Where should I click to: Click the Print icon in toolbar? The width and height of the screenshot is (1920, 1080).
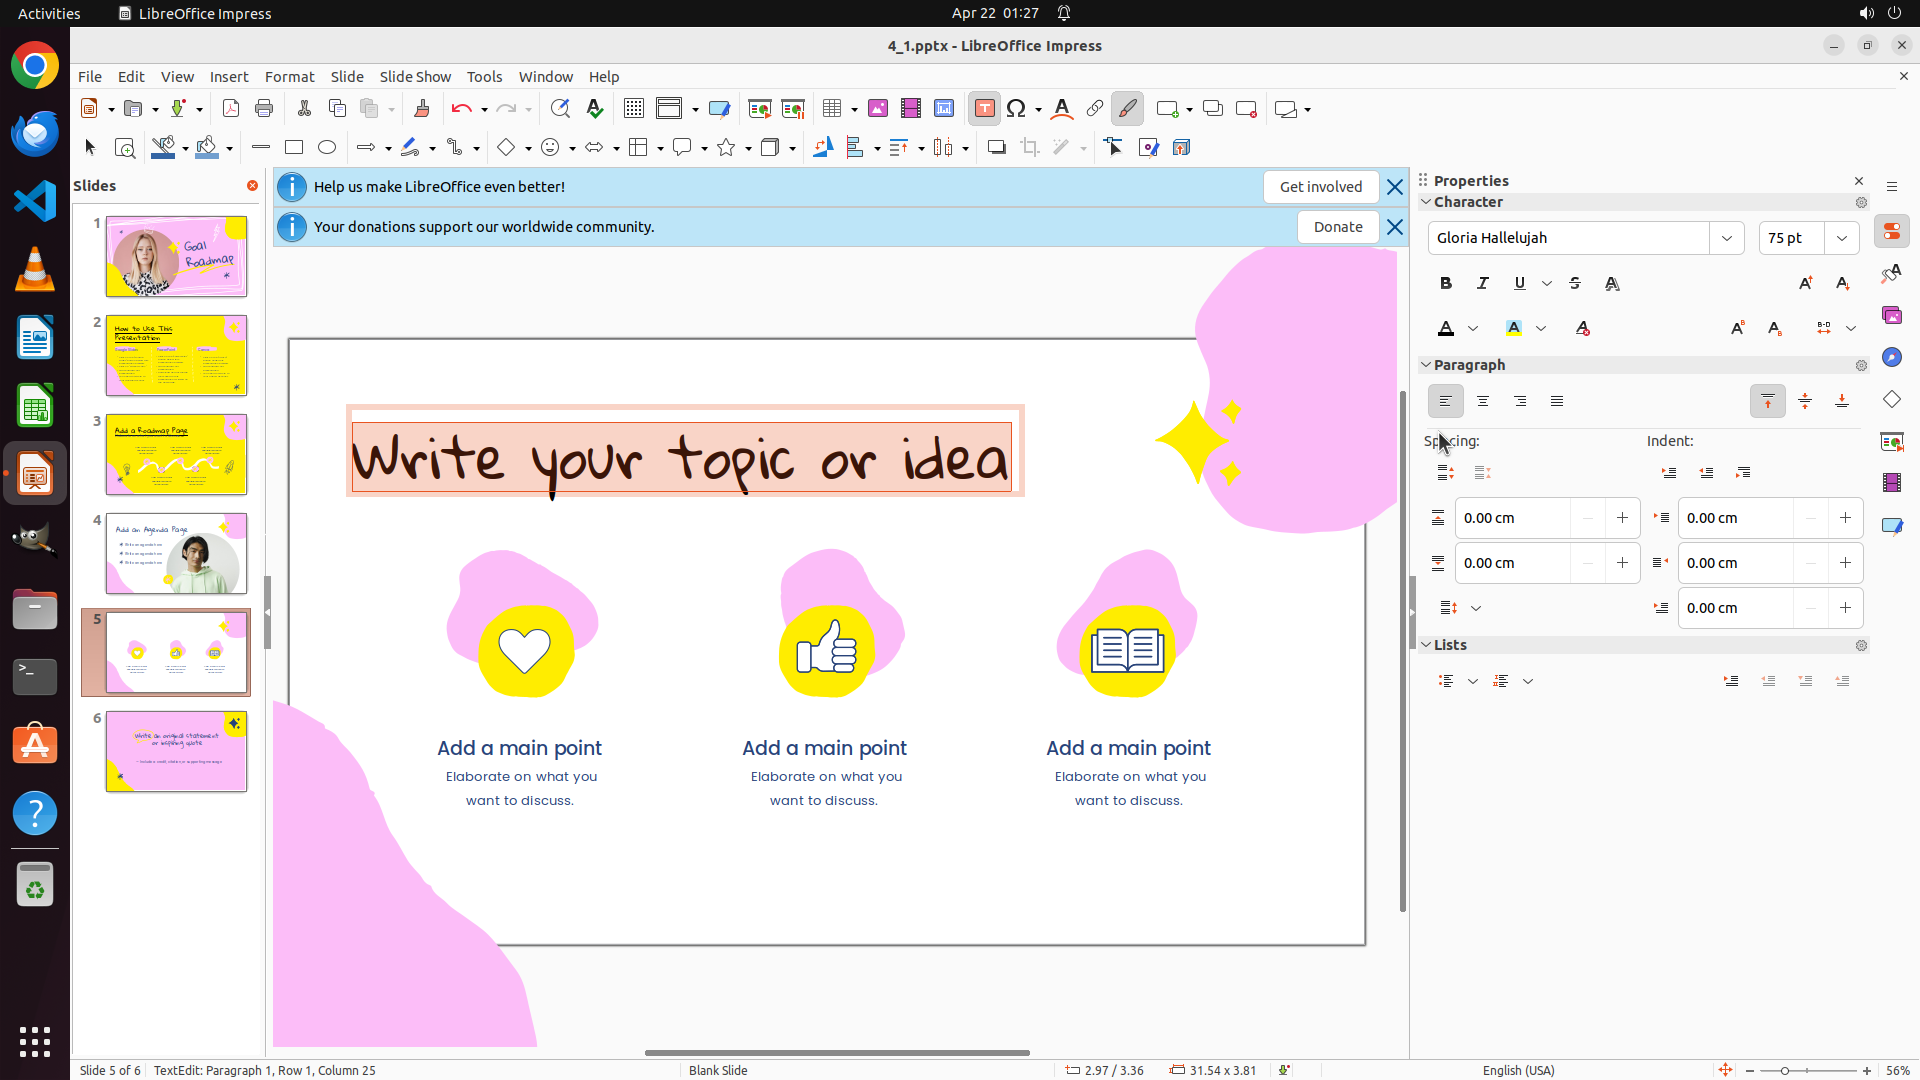[x=264, y=109]
